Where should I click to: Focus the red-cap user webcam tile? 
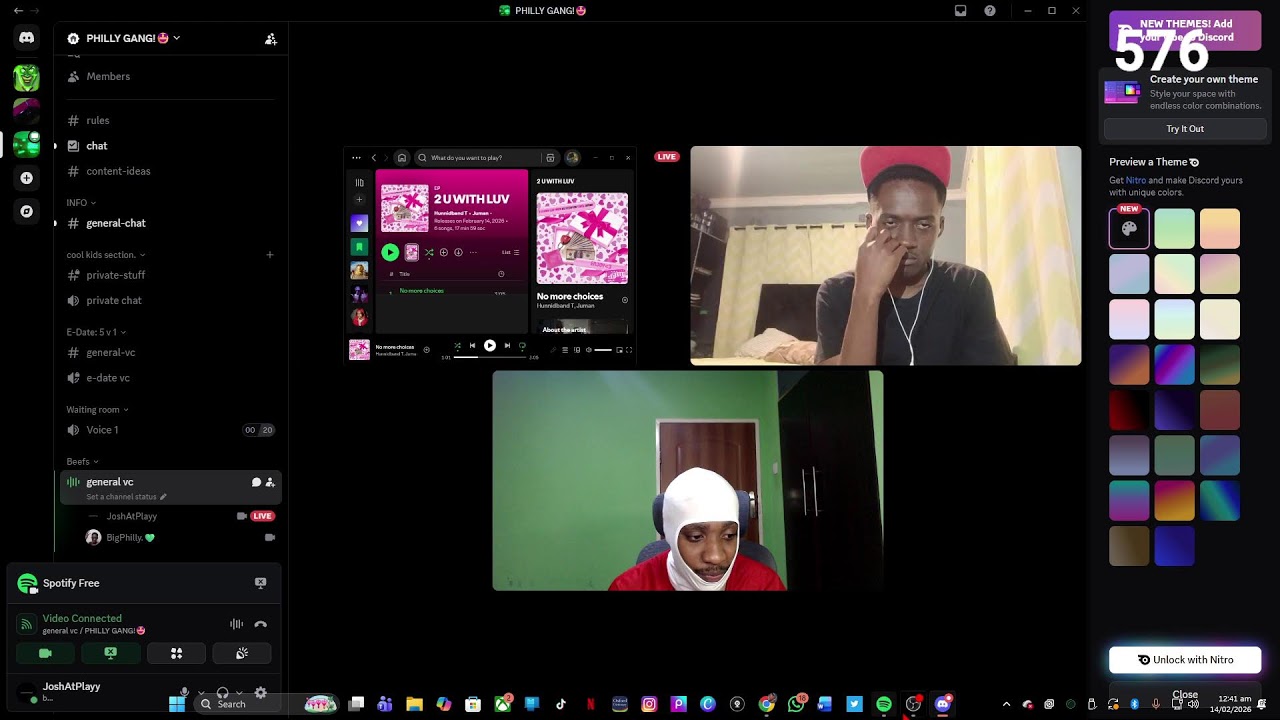pos(885,256)
